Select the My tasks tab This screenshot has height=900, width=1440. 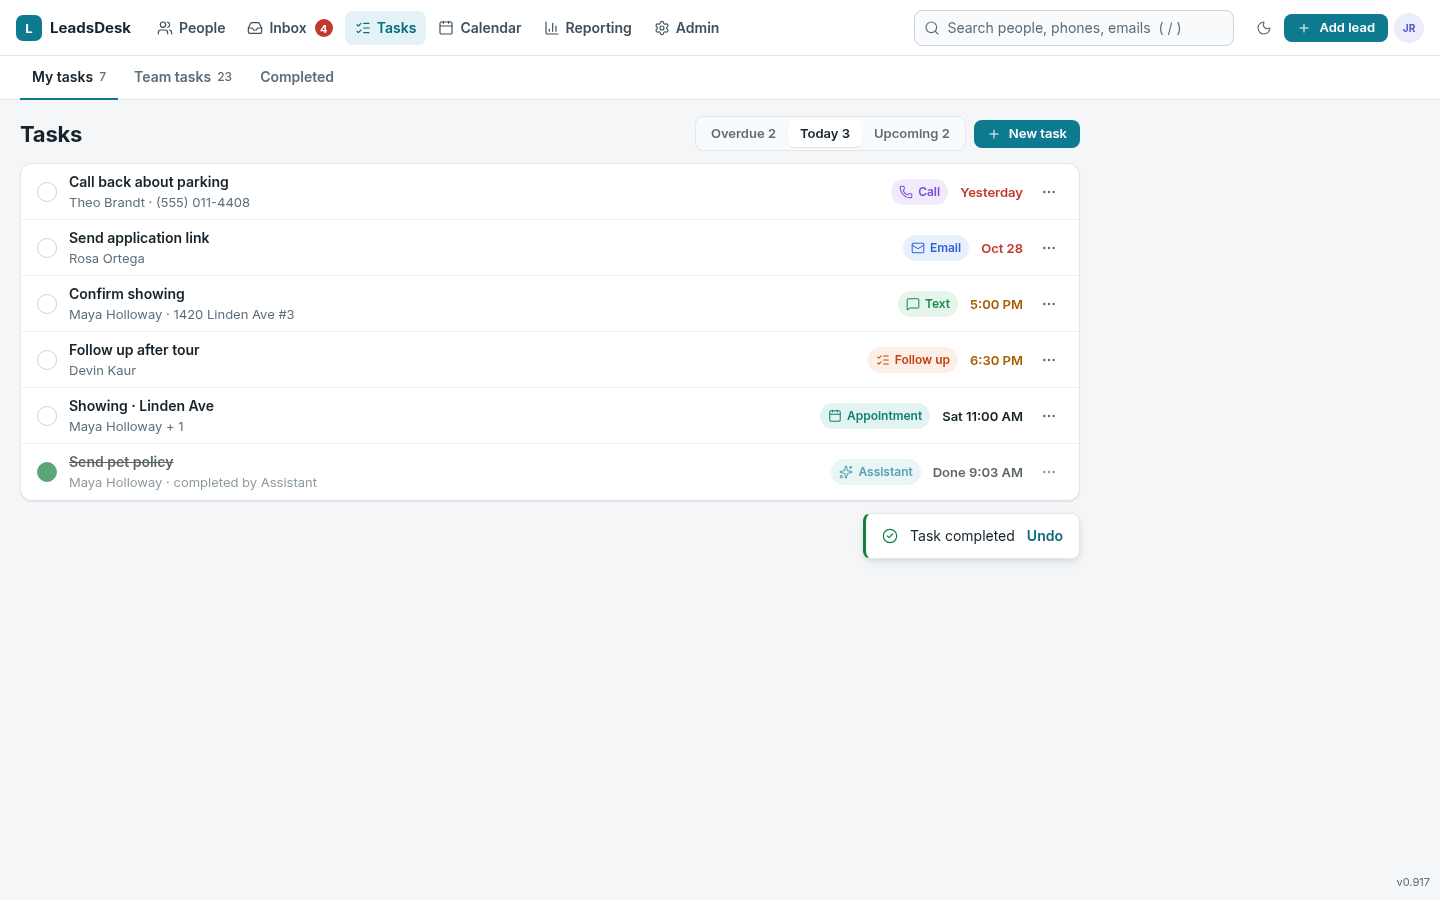coord(69,77)
